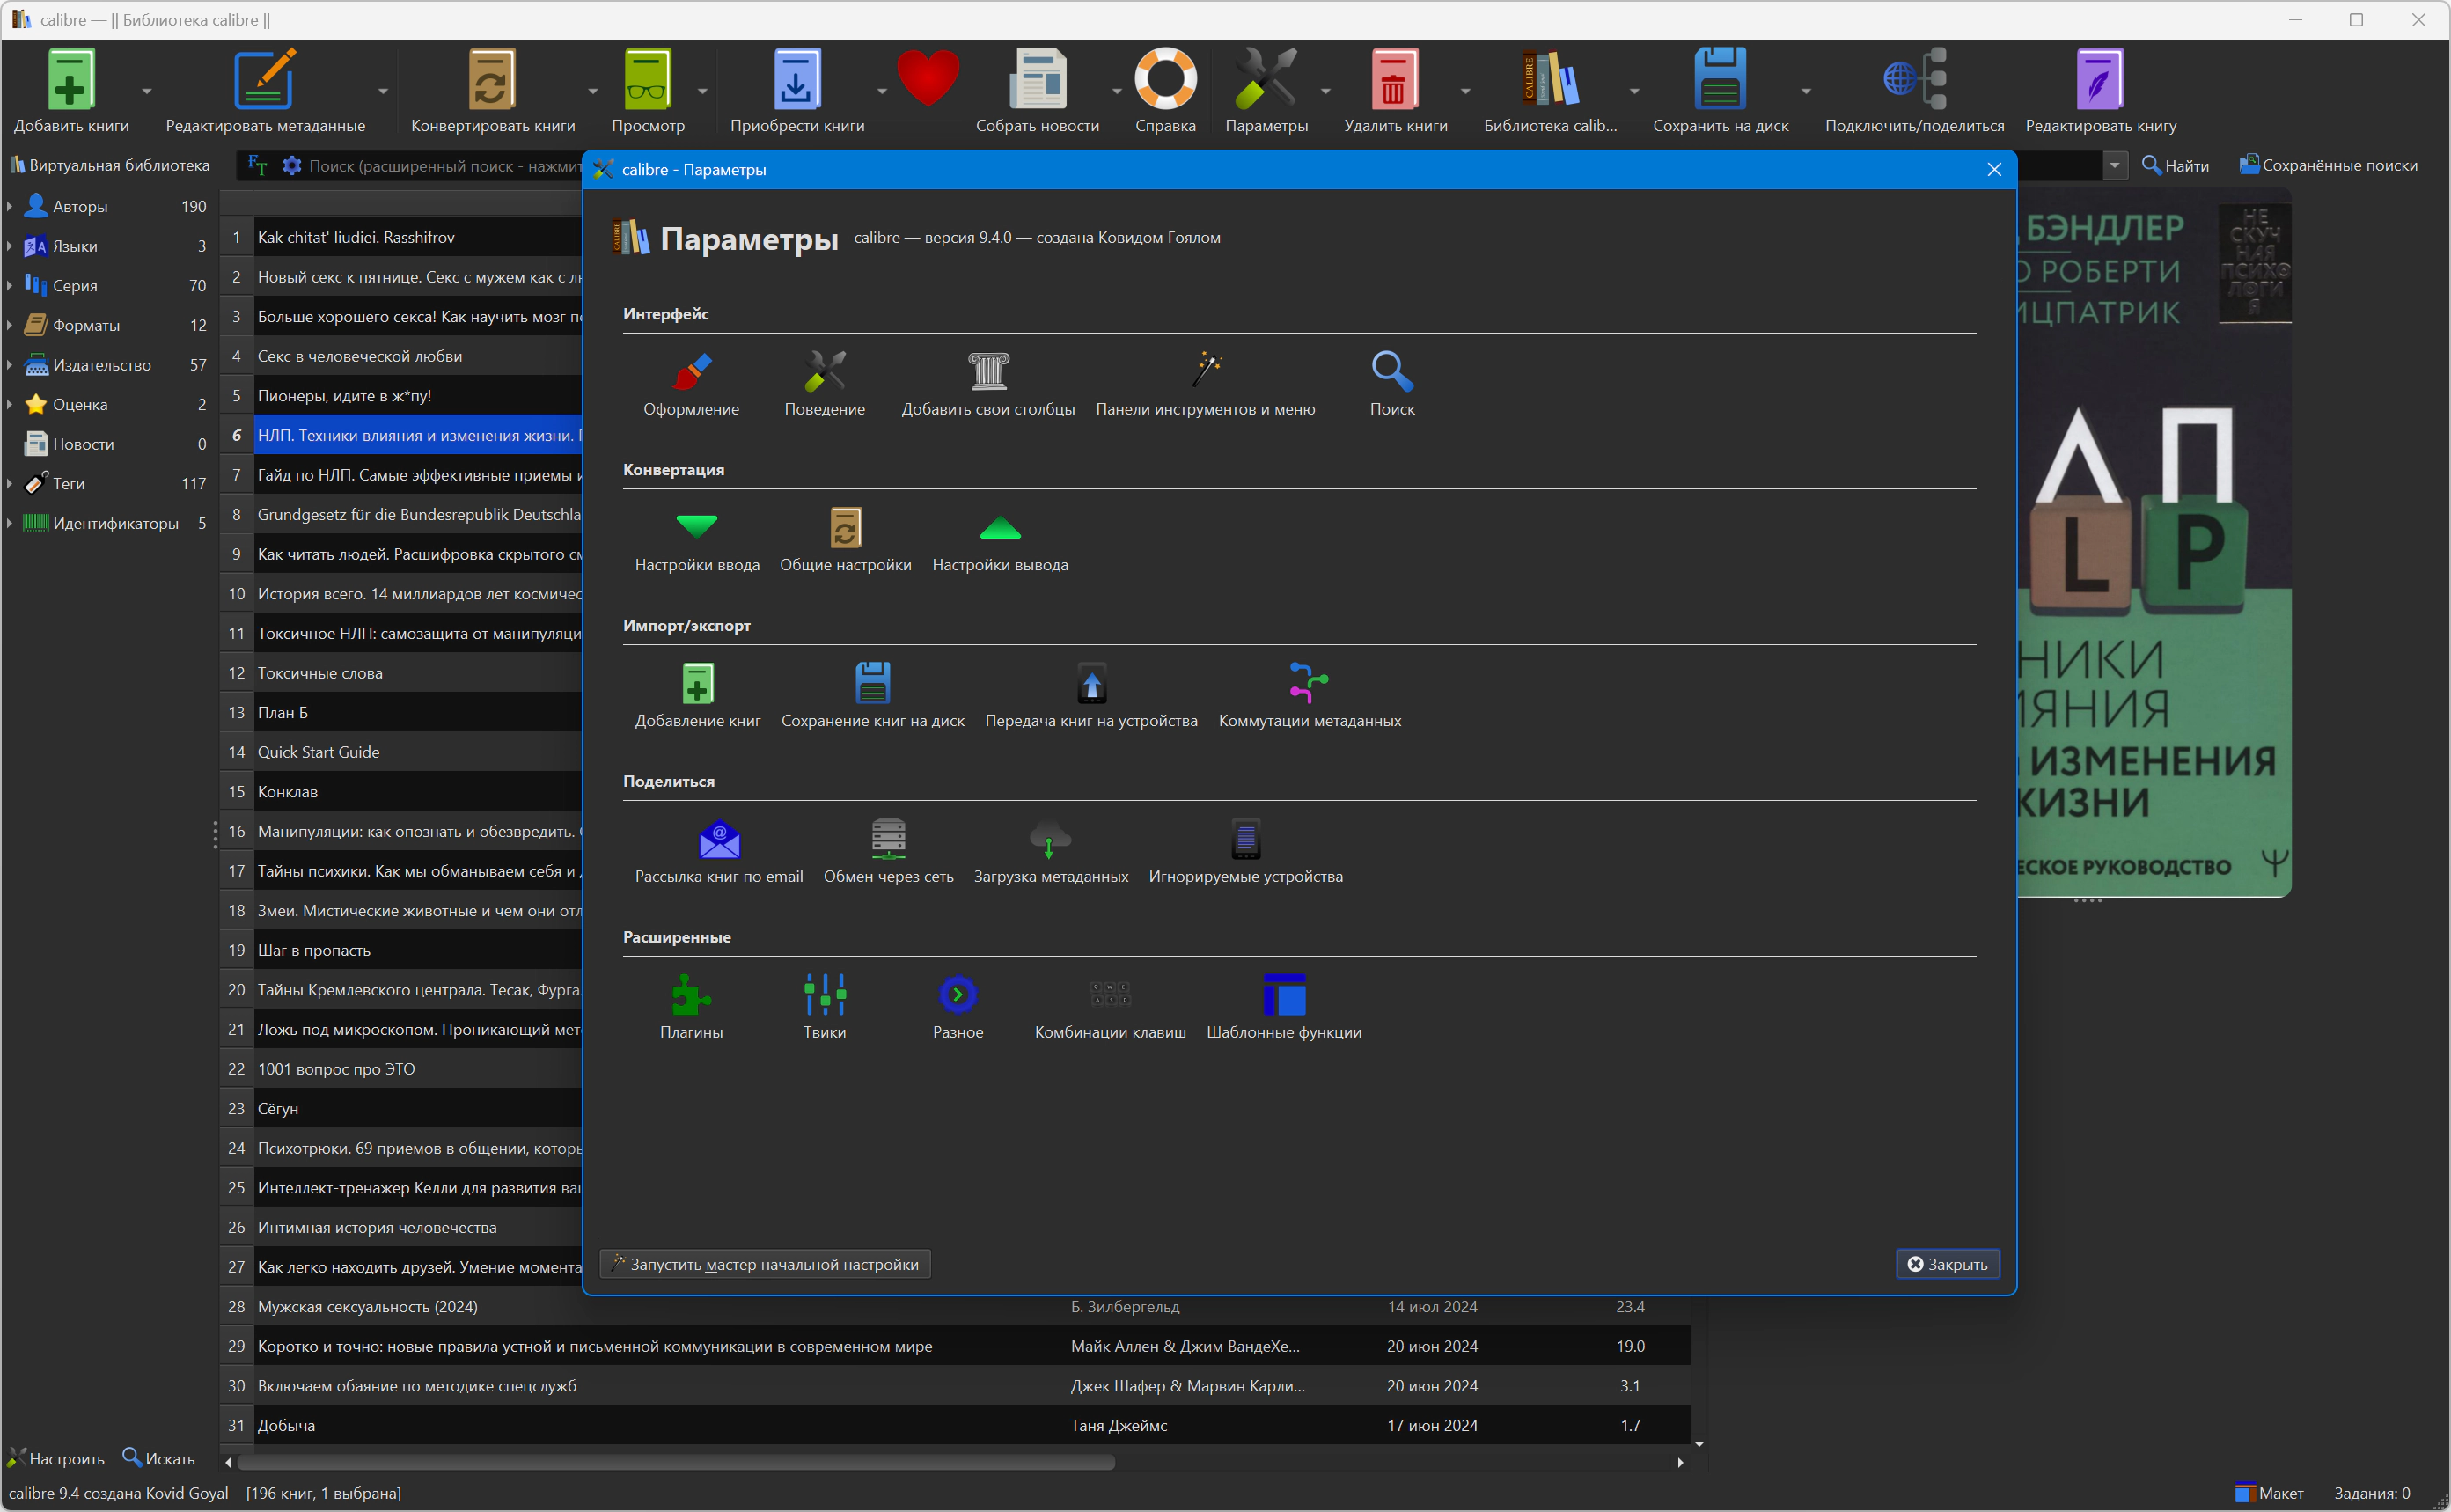Open Шаблонные функции settings
This screenshot has width=2451, height=1512.
pyautogui.click(x=1284, y=1006)
